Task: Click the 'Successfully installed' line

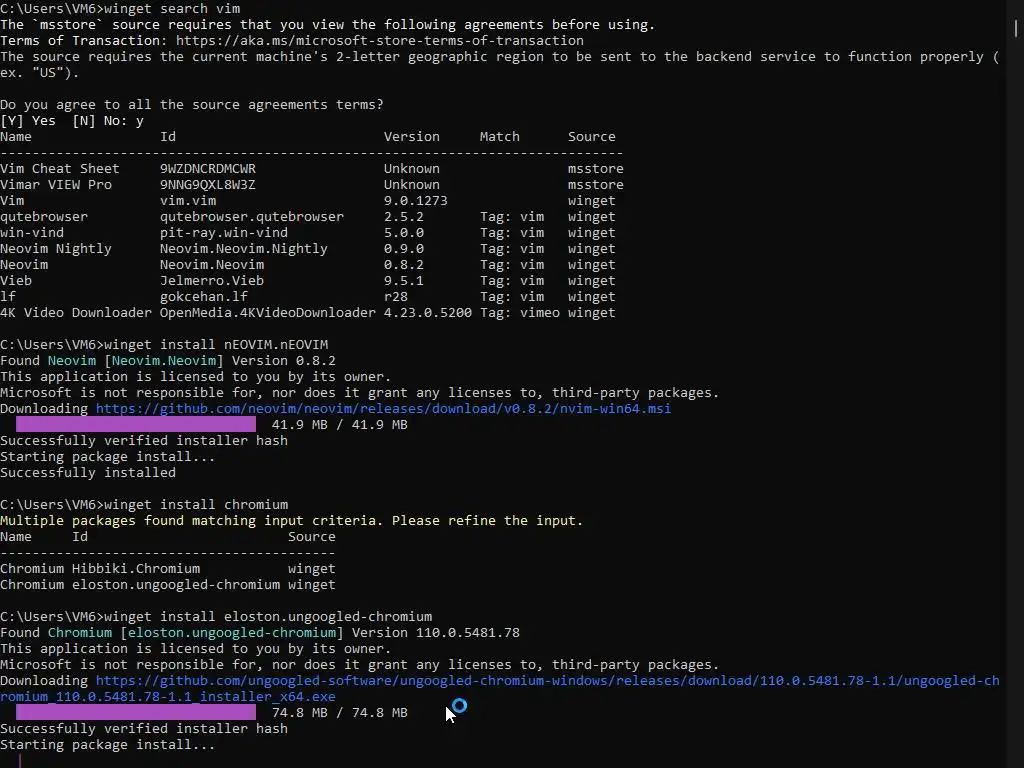Action: coord(88,473)
